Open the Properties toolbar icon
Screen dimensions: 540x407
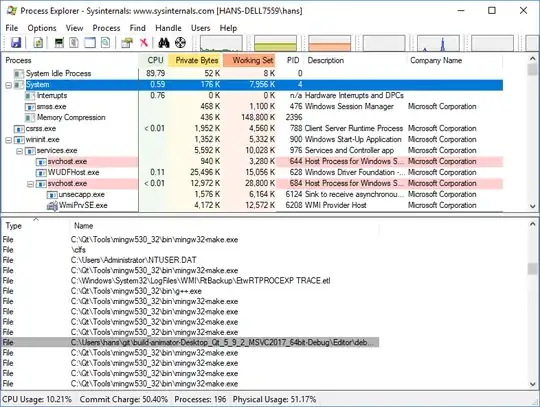[x=127, y=43]
